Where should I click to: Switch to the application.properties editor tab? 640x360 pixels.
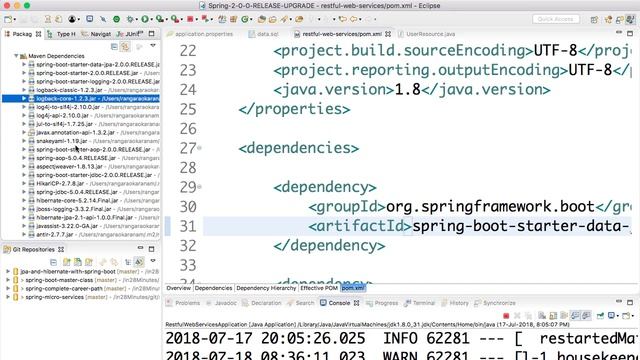click(200, 34)
